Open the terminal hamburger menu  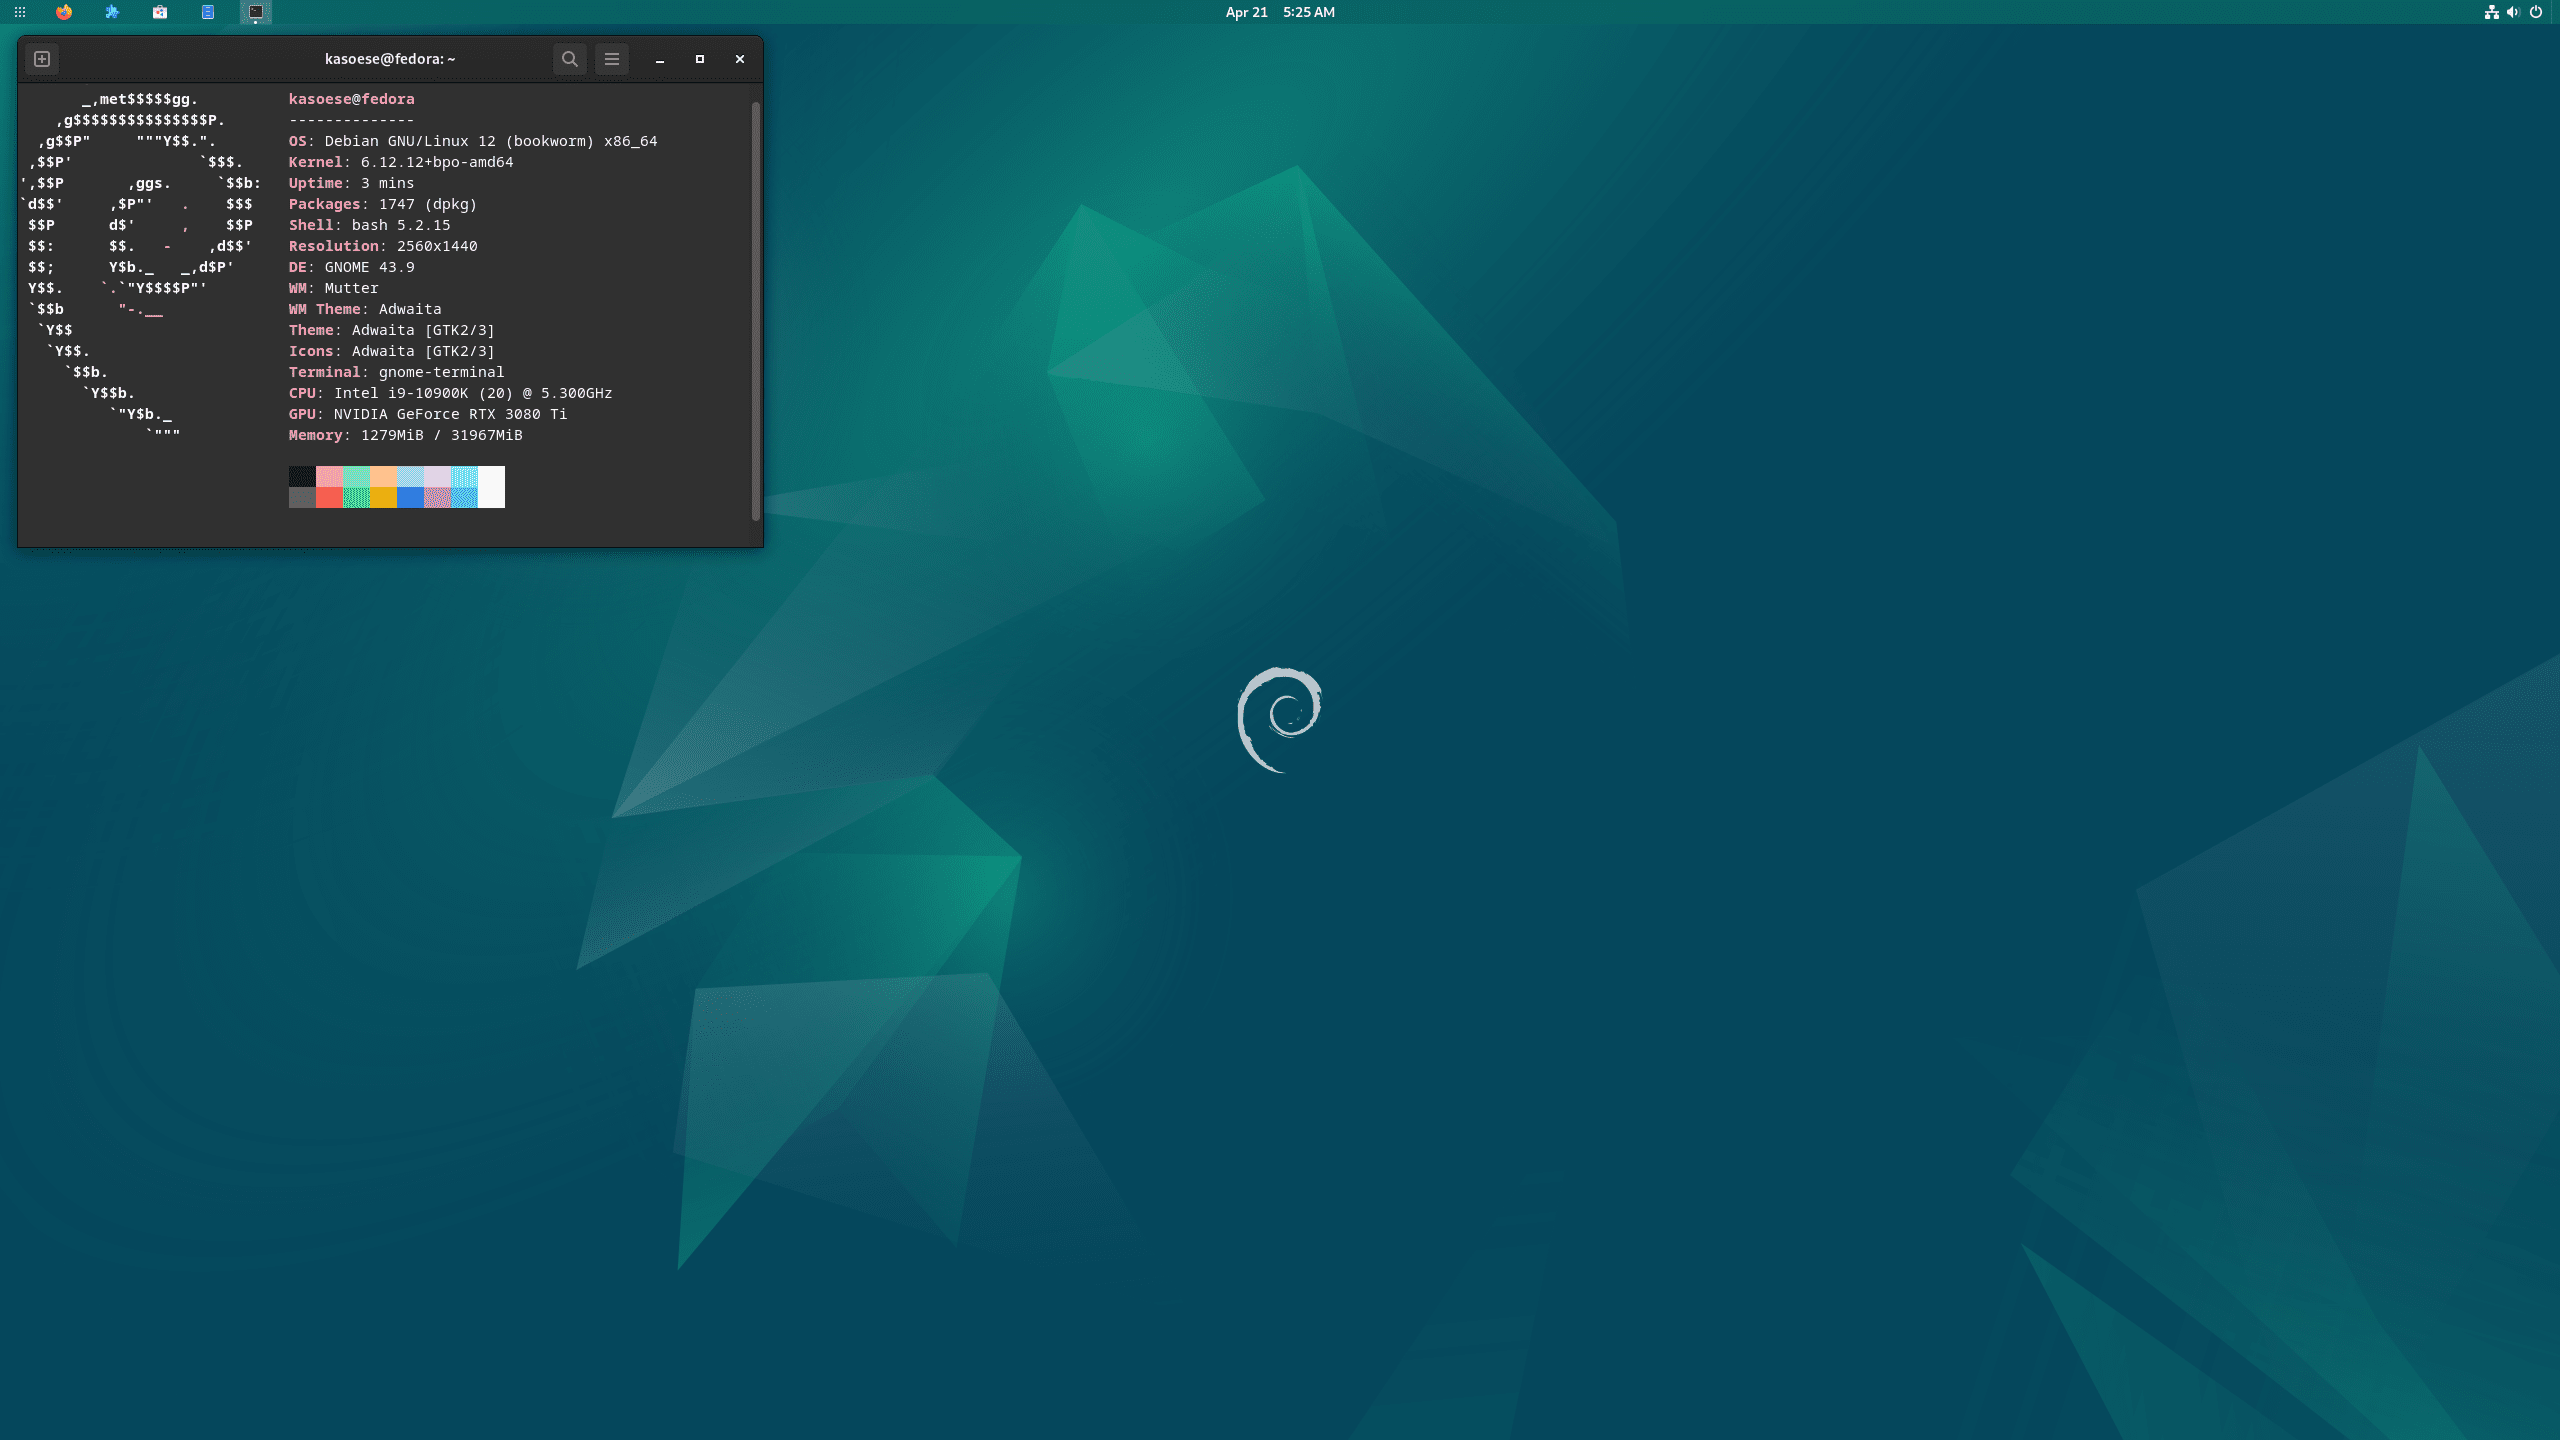[x=612, y=59]
